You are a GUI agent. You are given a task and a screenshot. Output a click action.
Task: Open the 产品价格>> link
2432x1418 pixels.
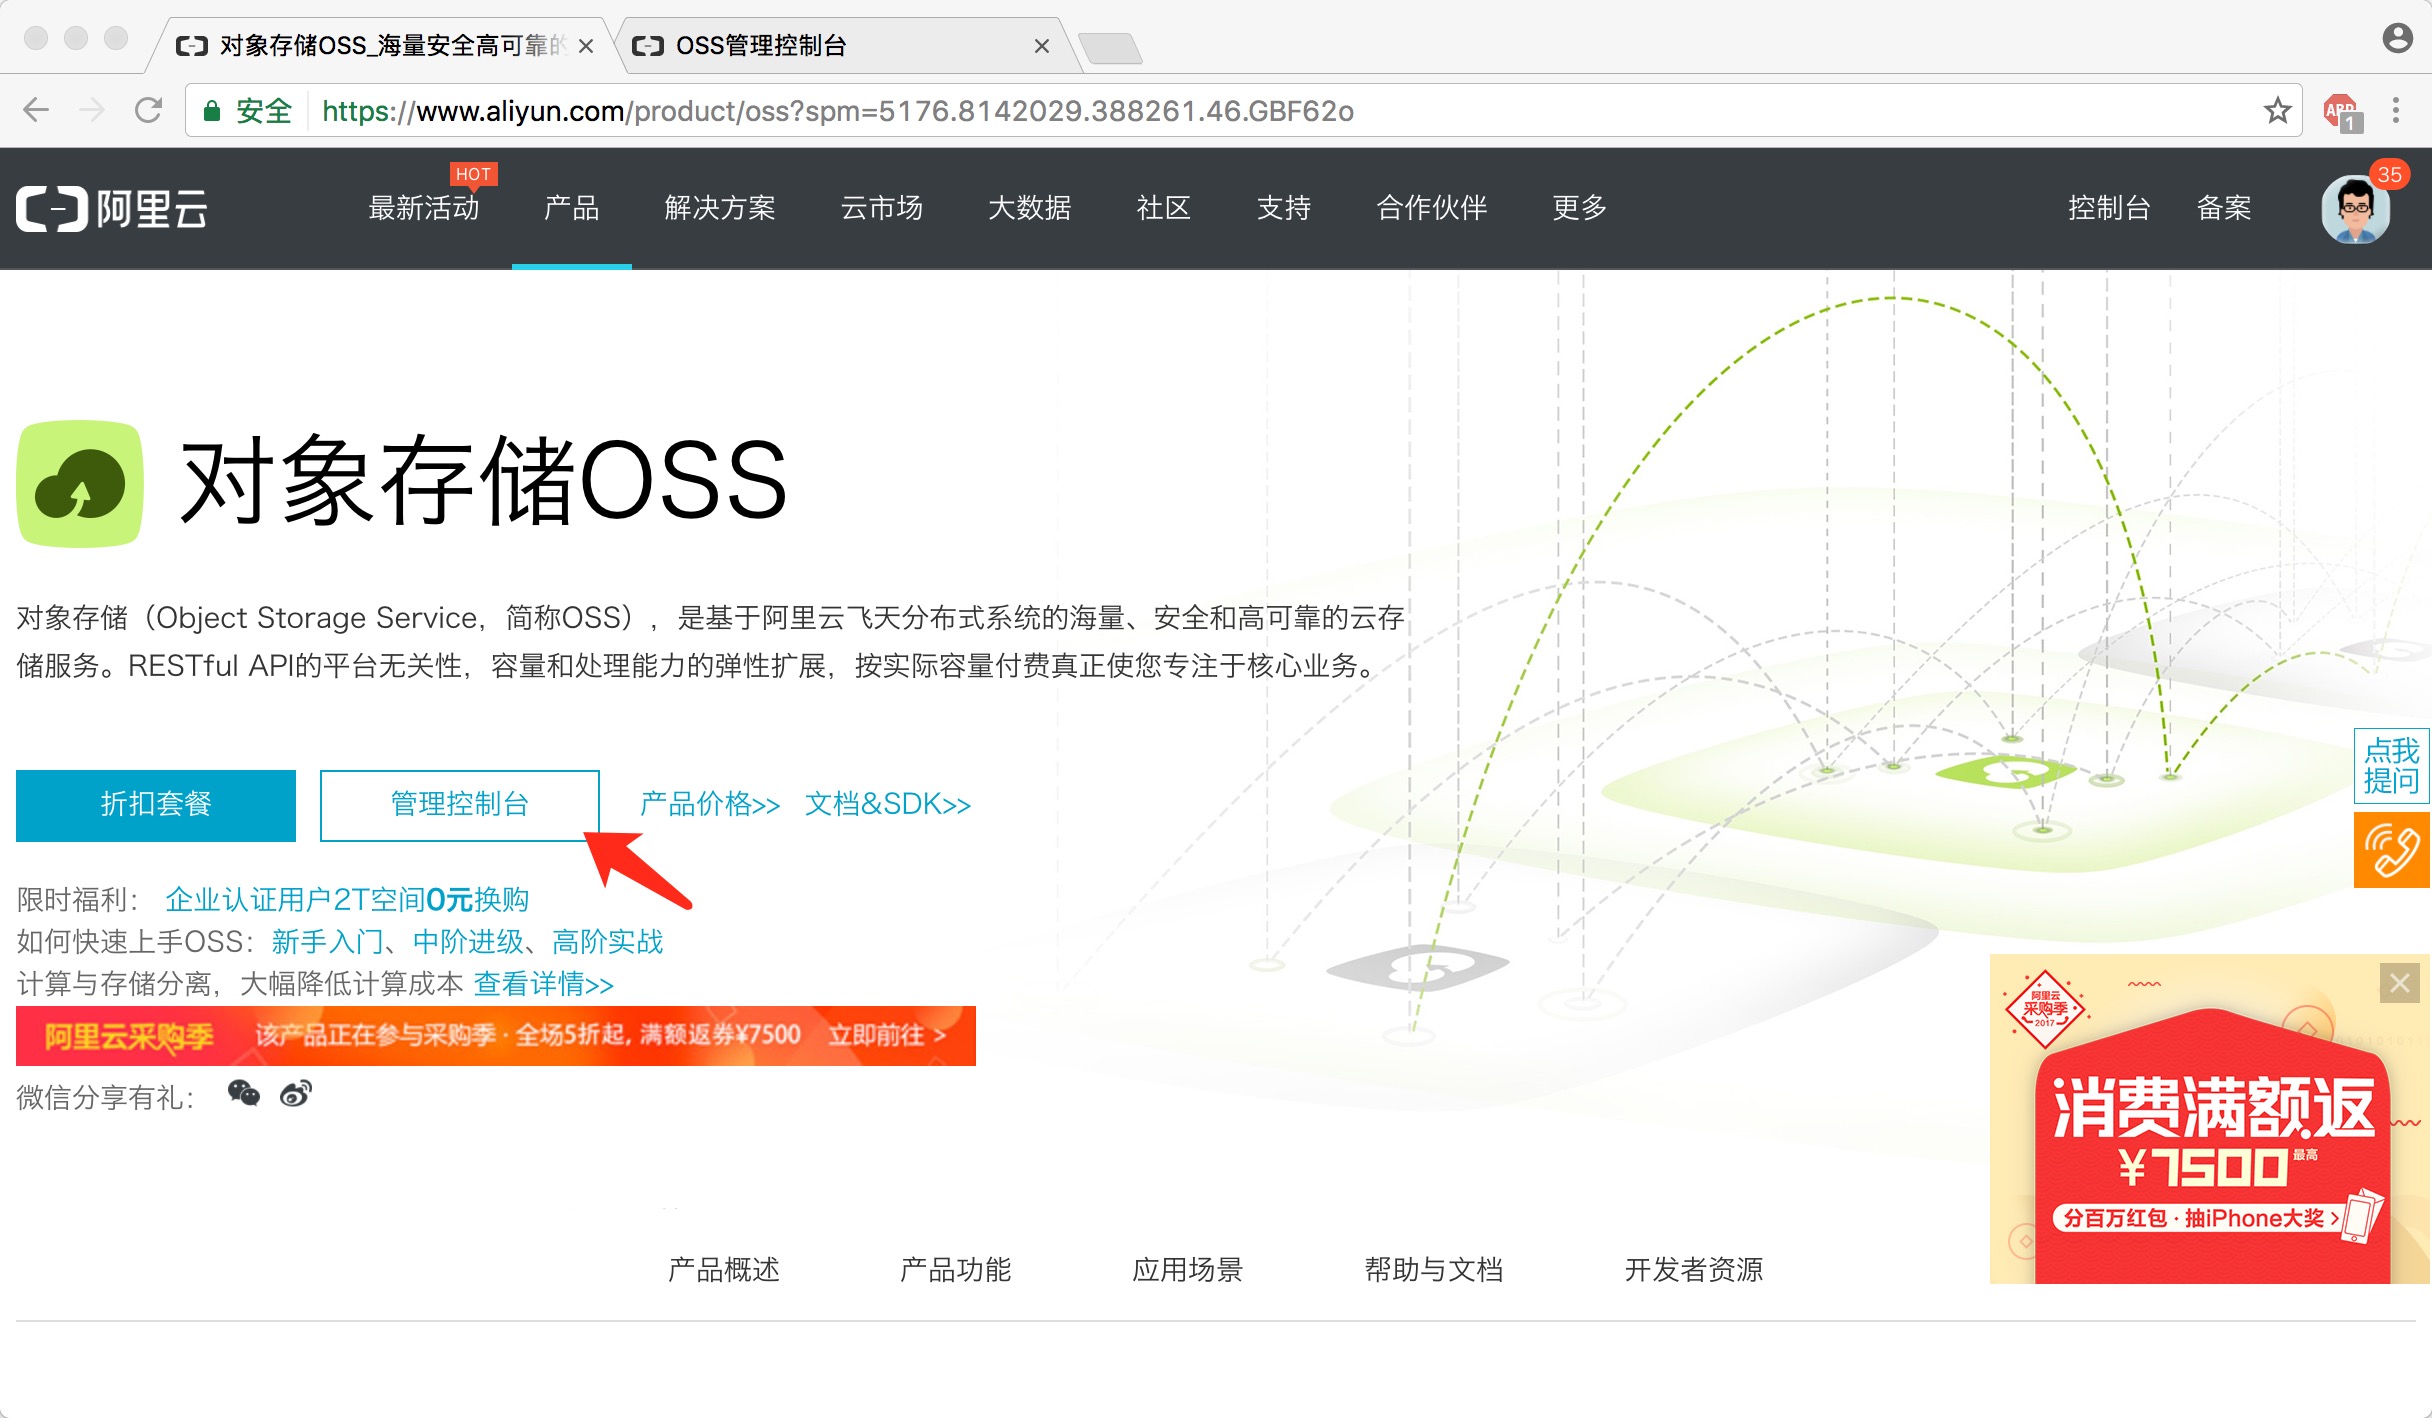pos(710,804)
